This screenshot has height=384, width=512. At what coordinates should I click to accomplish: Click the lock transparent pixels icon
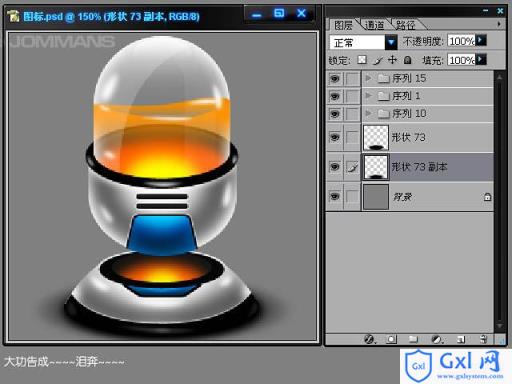click(362, 60)
